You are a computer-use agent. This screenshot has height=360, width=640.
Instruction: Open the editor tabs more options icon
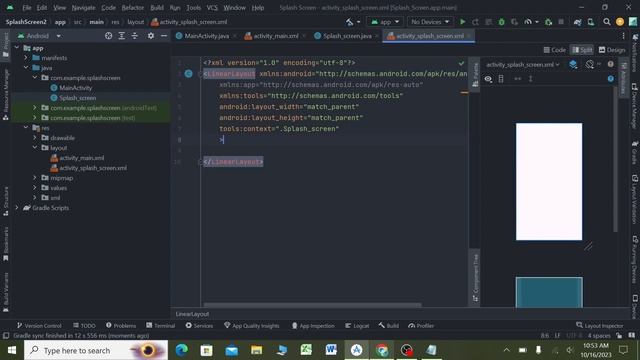click(623, 36)
